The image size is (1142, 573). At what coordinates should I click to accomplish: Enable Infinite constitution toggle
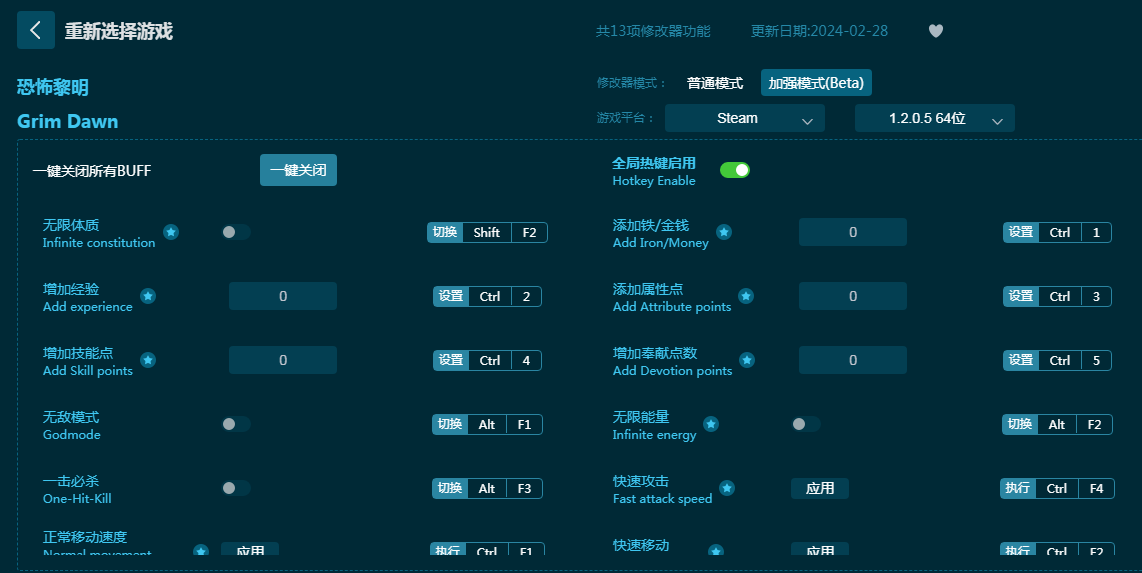pos(236,232)
